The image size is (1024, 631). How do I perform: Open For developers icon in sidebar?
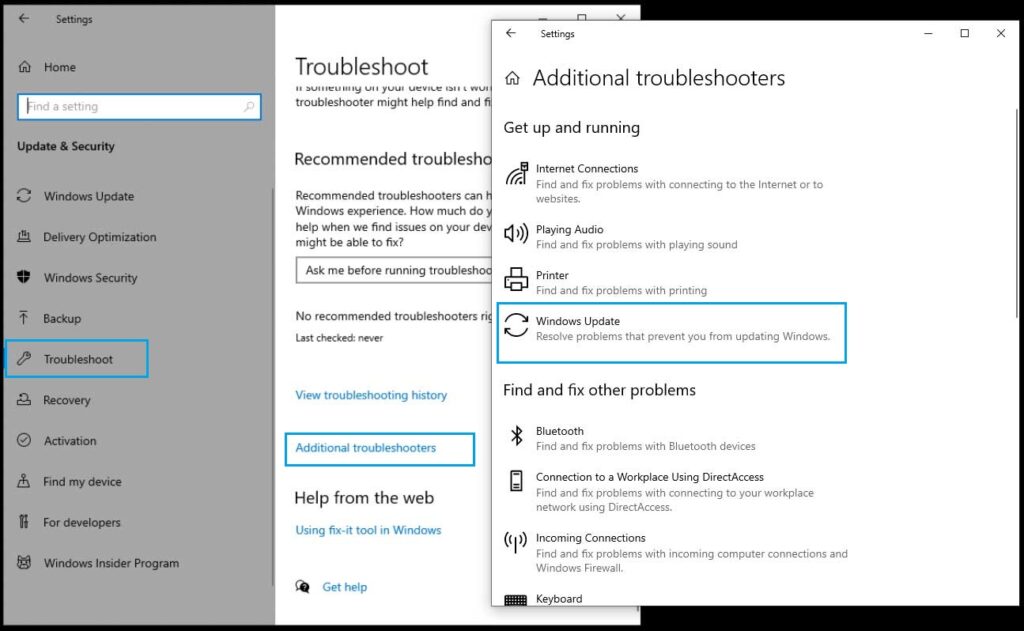(24, 521)
